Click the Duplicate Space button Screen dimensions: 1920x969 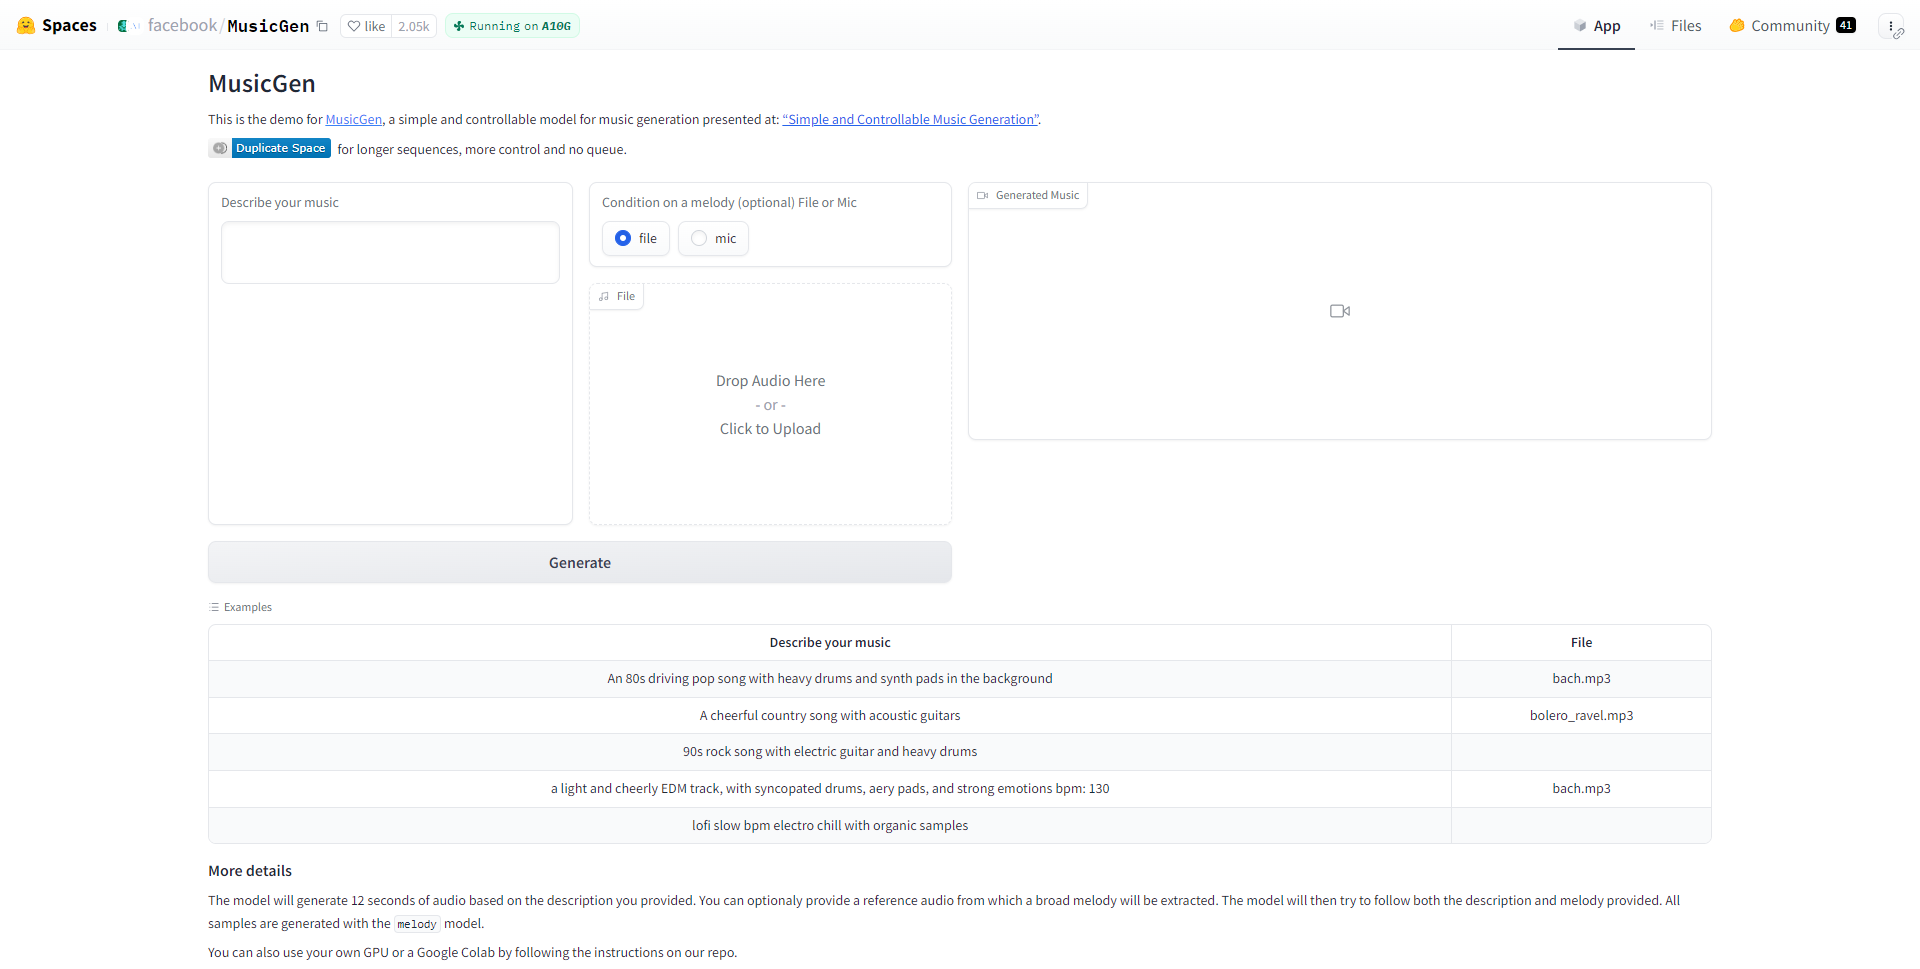click(x=280, y=149)
